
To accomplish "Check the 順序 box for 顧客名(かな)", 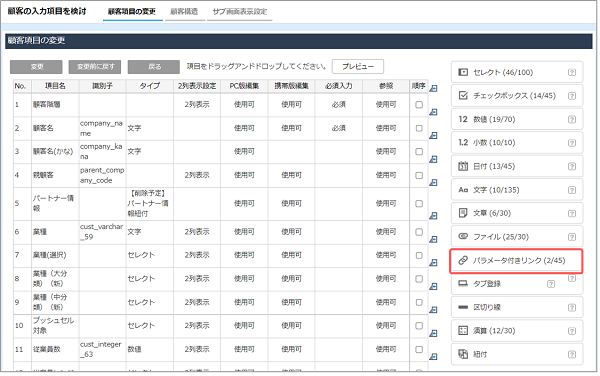I will click(x=419, y=151).
